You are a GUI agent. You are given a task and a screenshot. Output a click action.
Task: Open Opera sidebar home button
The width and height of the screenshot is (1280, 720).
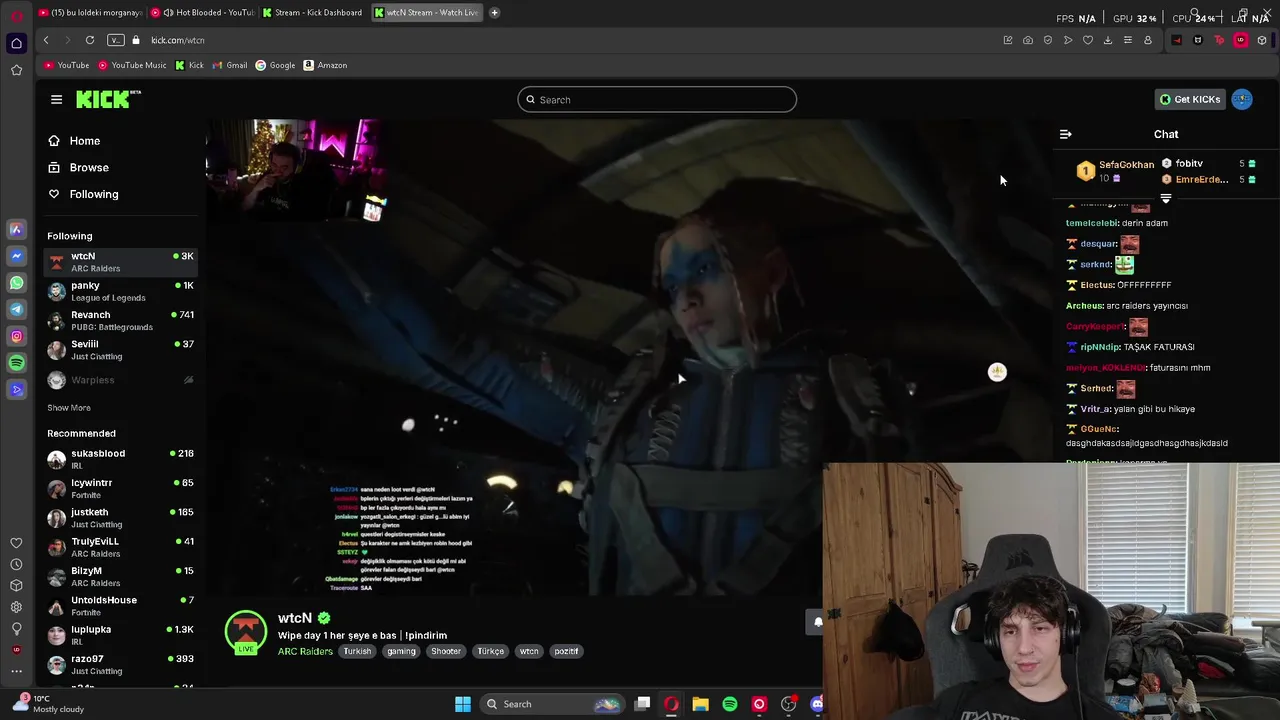[x=16, y=43]
